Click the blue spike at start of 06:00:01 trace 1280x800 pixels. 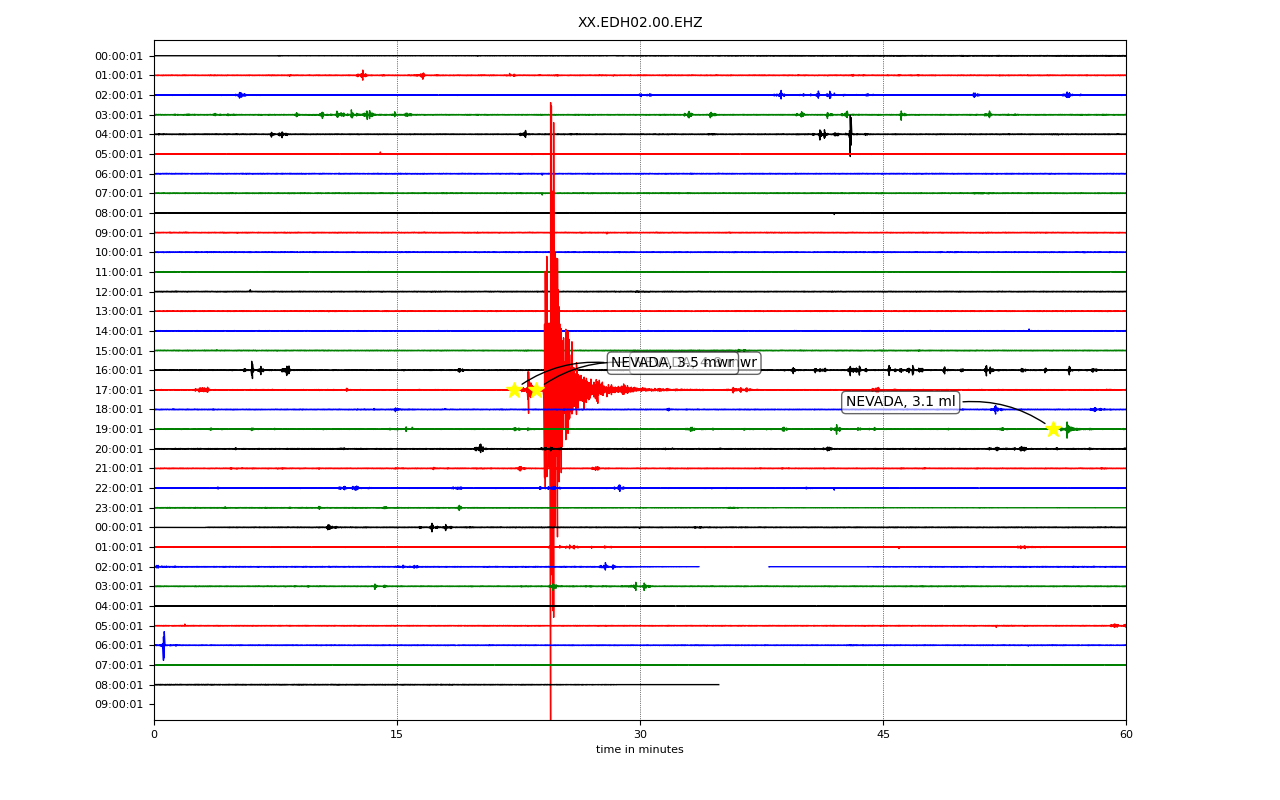tap(163, 645)
